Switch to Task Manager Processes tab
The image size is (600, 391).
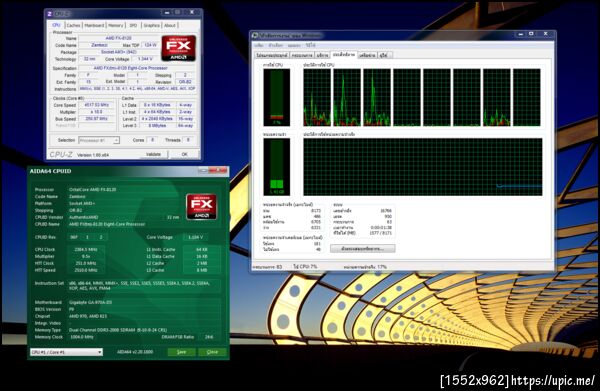coord(302,55)
